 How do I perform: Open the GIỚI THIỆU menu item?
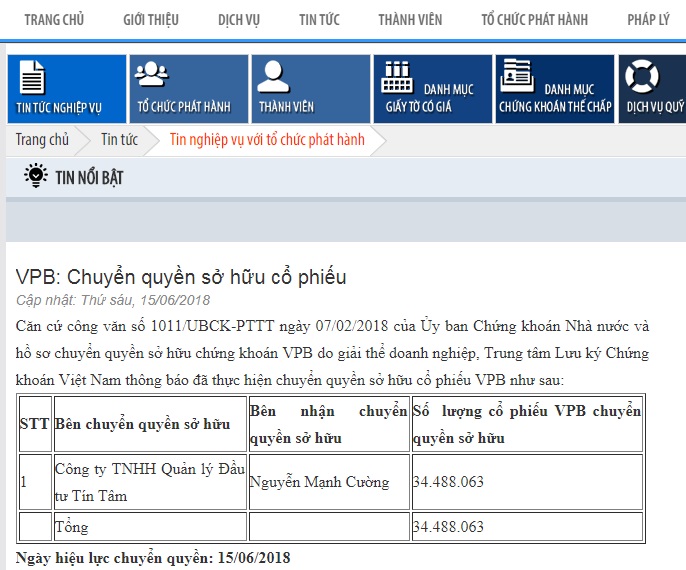click(x=151, y=20)
